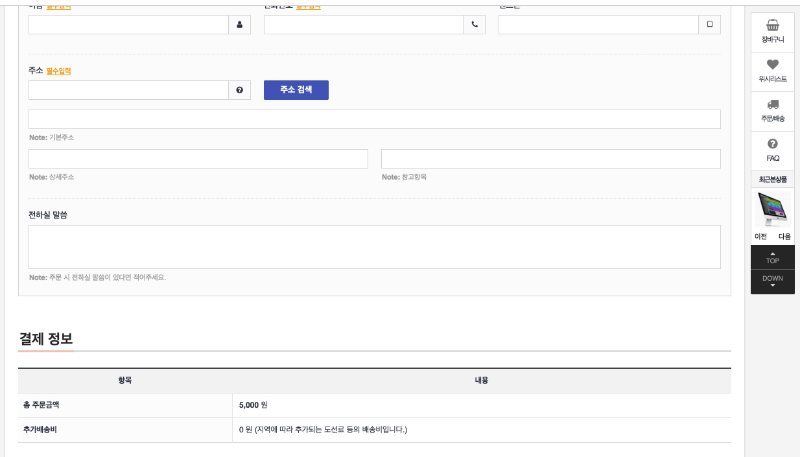Viewport: 800px width, 457px height.
Task: Click the mobile icon beside third field
Action: tap(710, 24)
